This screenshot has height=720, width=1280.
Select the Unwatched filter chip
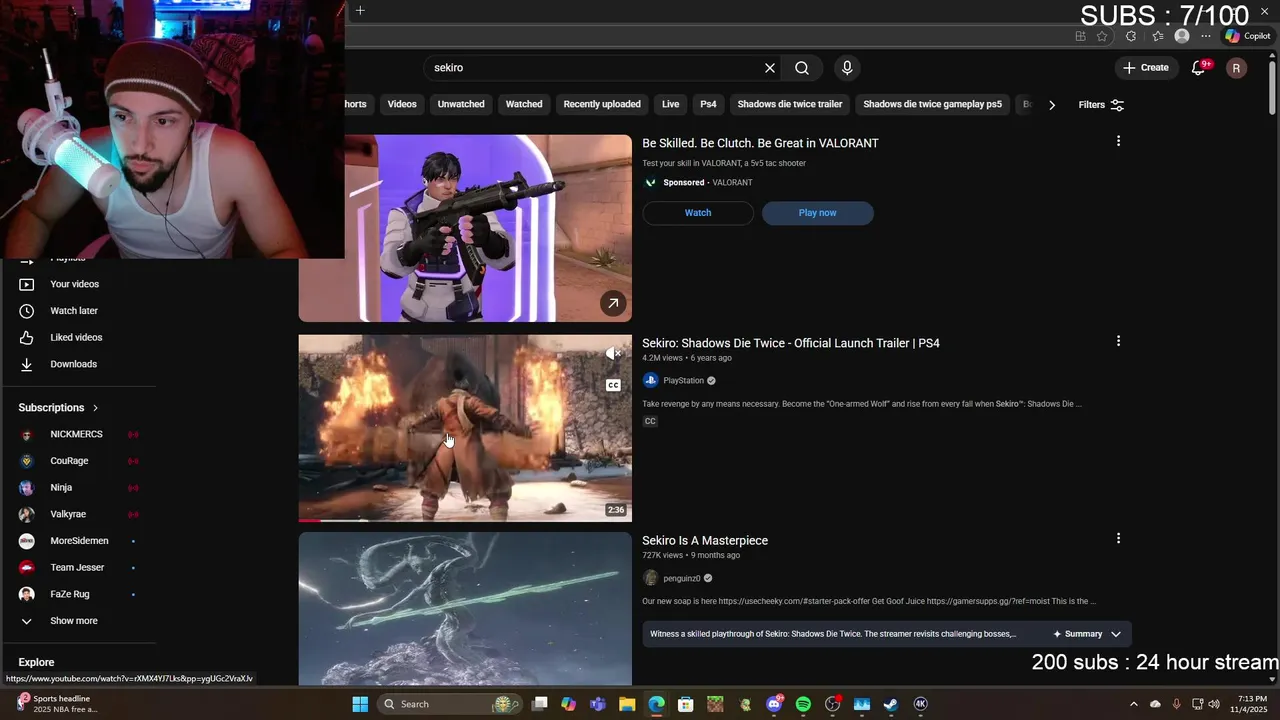461,104
